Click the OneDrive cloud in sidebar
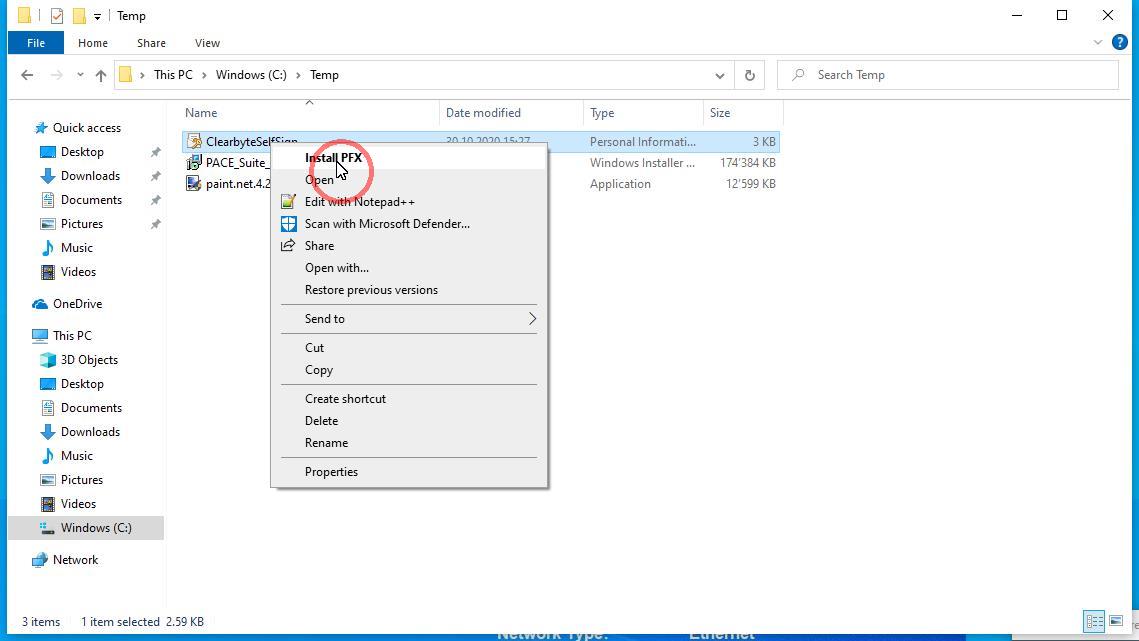Screen dimensions: 1139x641 click(x=77, y=304)
